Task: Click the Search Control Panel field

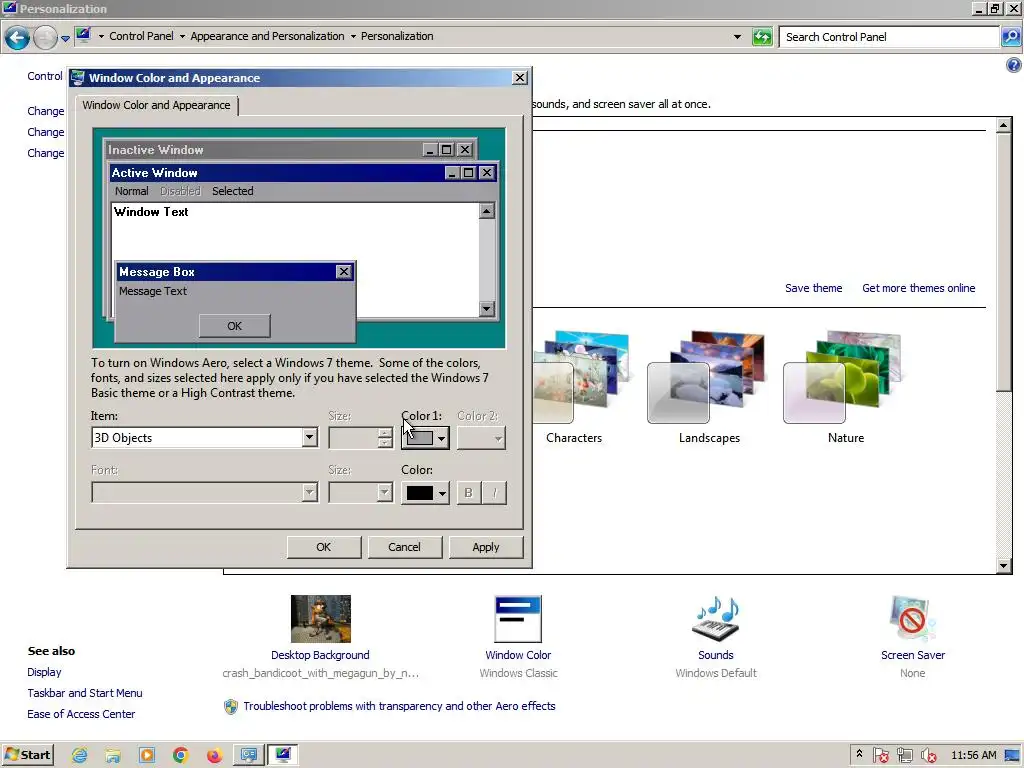Action: click(x=889, y=37)
